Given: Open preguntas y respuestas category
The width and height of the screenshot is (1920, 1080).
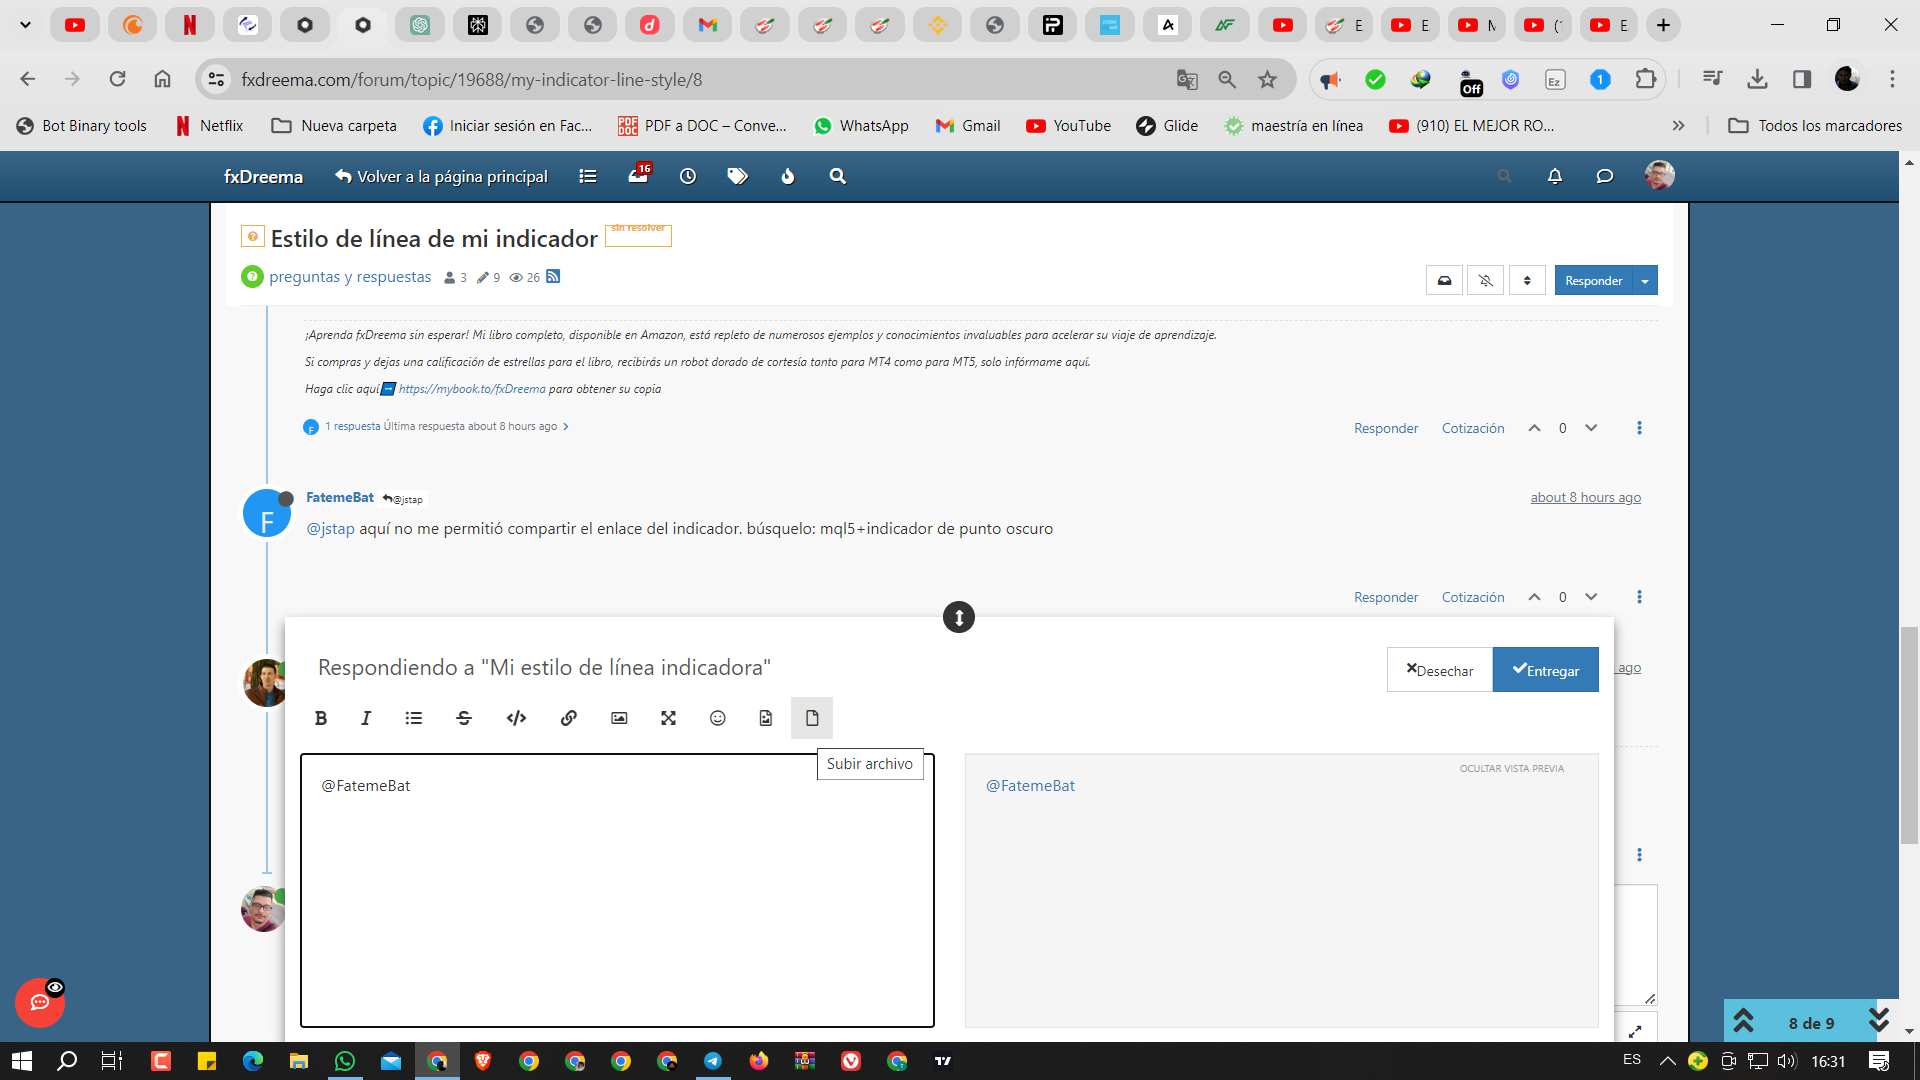Looking at the screenshot, I should click(x=350, y=277).
